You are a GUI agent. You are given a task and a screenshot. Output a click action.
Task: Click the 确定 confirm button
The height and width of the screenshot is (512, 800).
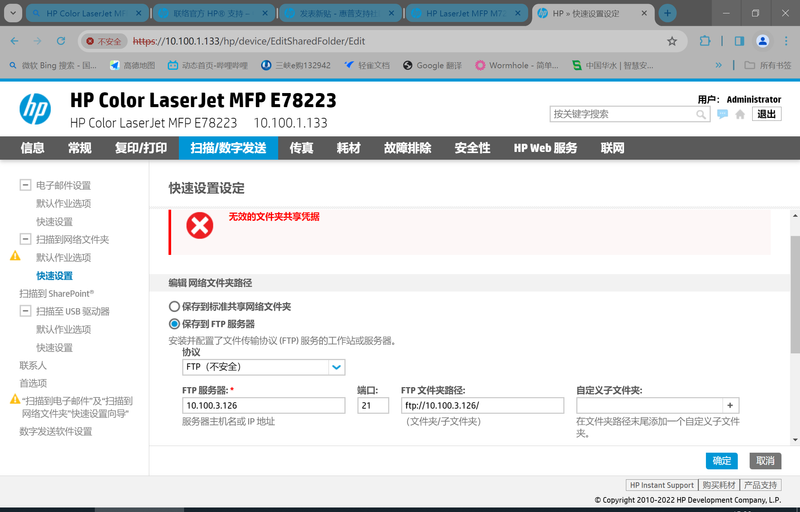click(x=722, y=460)
